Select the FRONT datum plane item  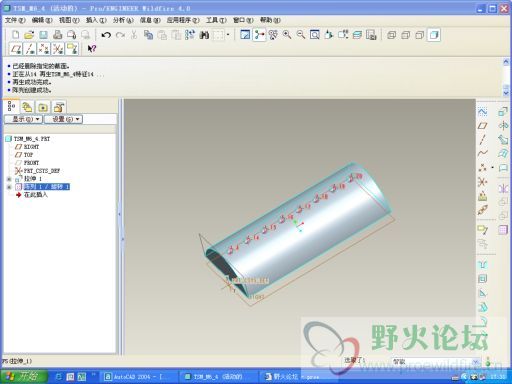[x=31, y=163]
